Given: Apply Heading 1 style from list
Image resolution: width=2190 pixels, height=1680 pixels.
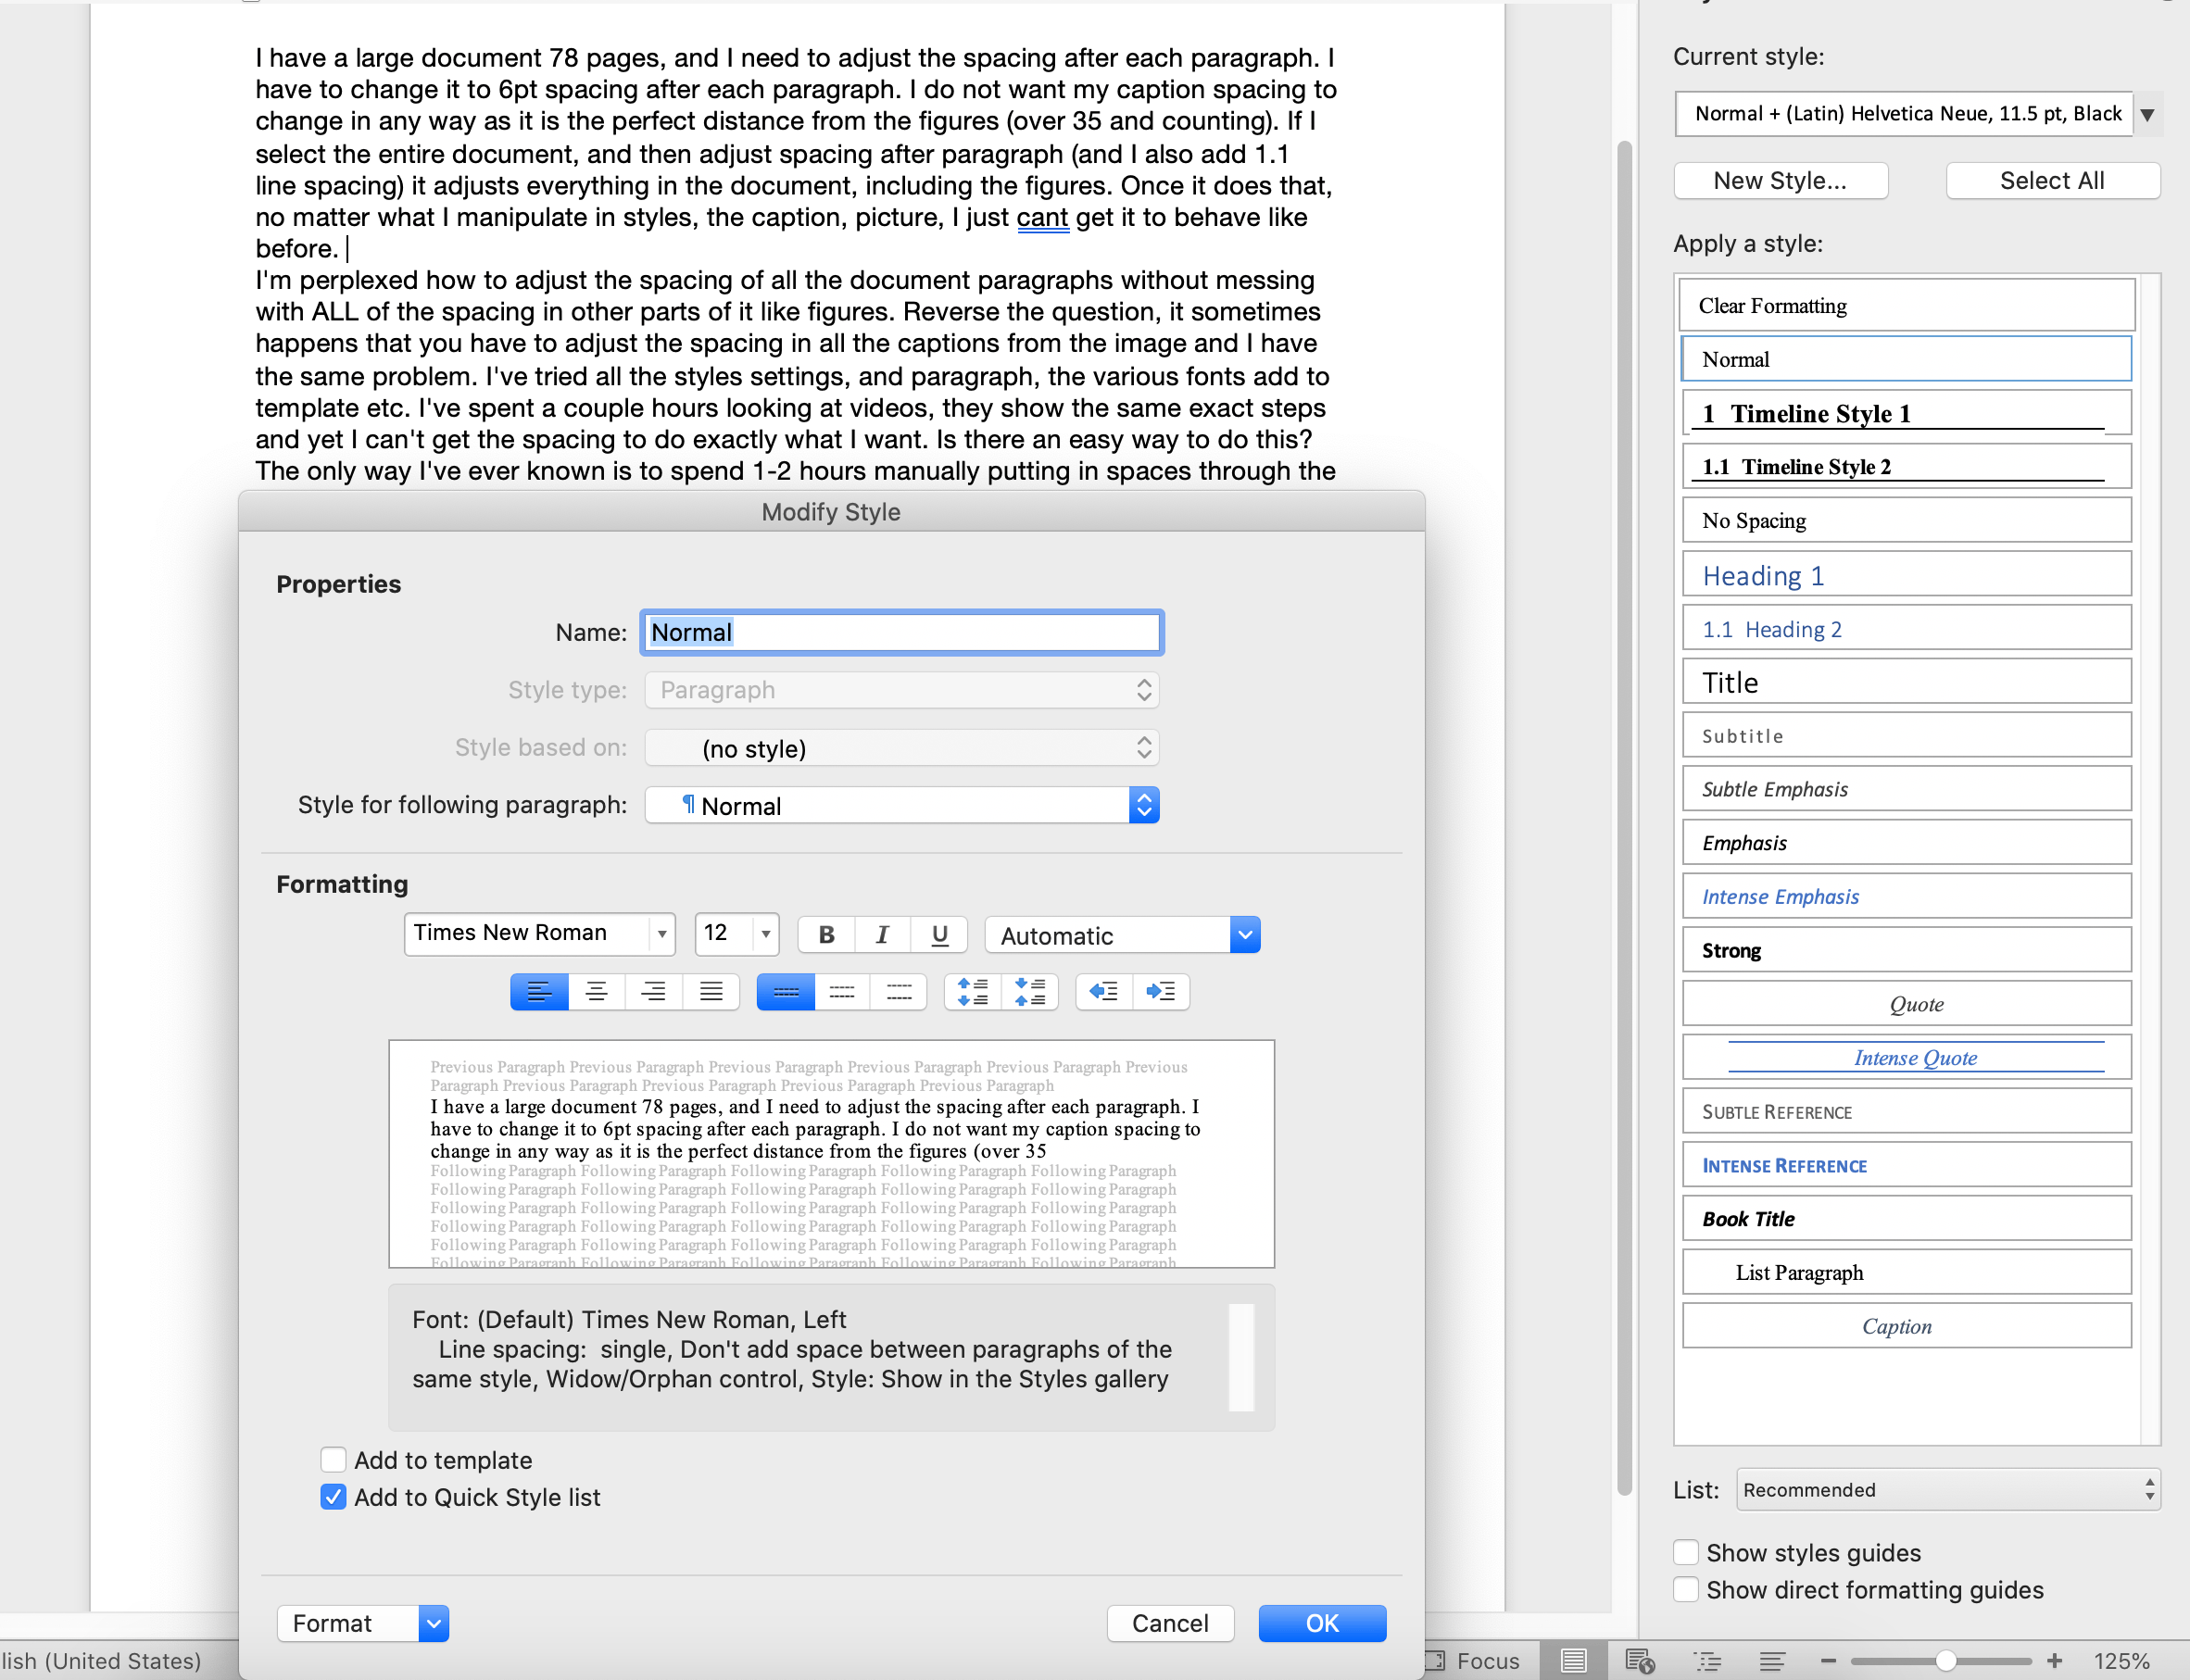Looking at the screenshot, I should click(1906, 576).
